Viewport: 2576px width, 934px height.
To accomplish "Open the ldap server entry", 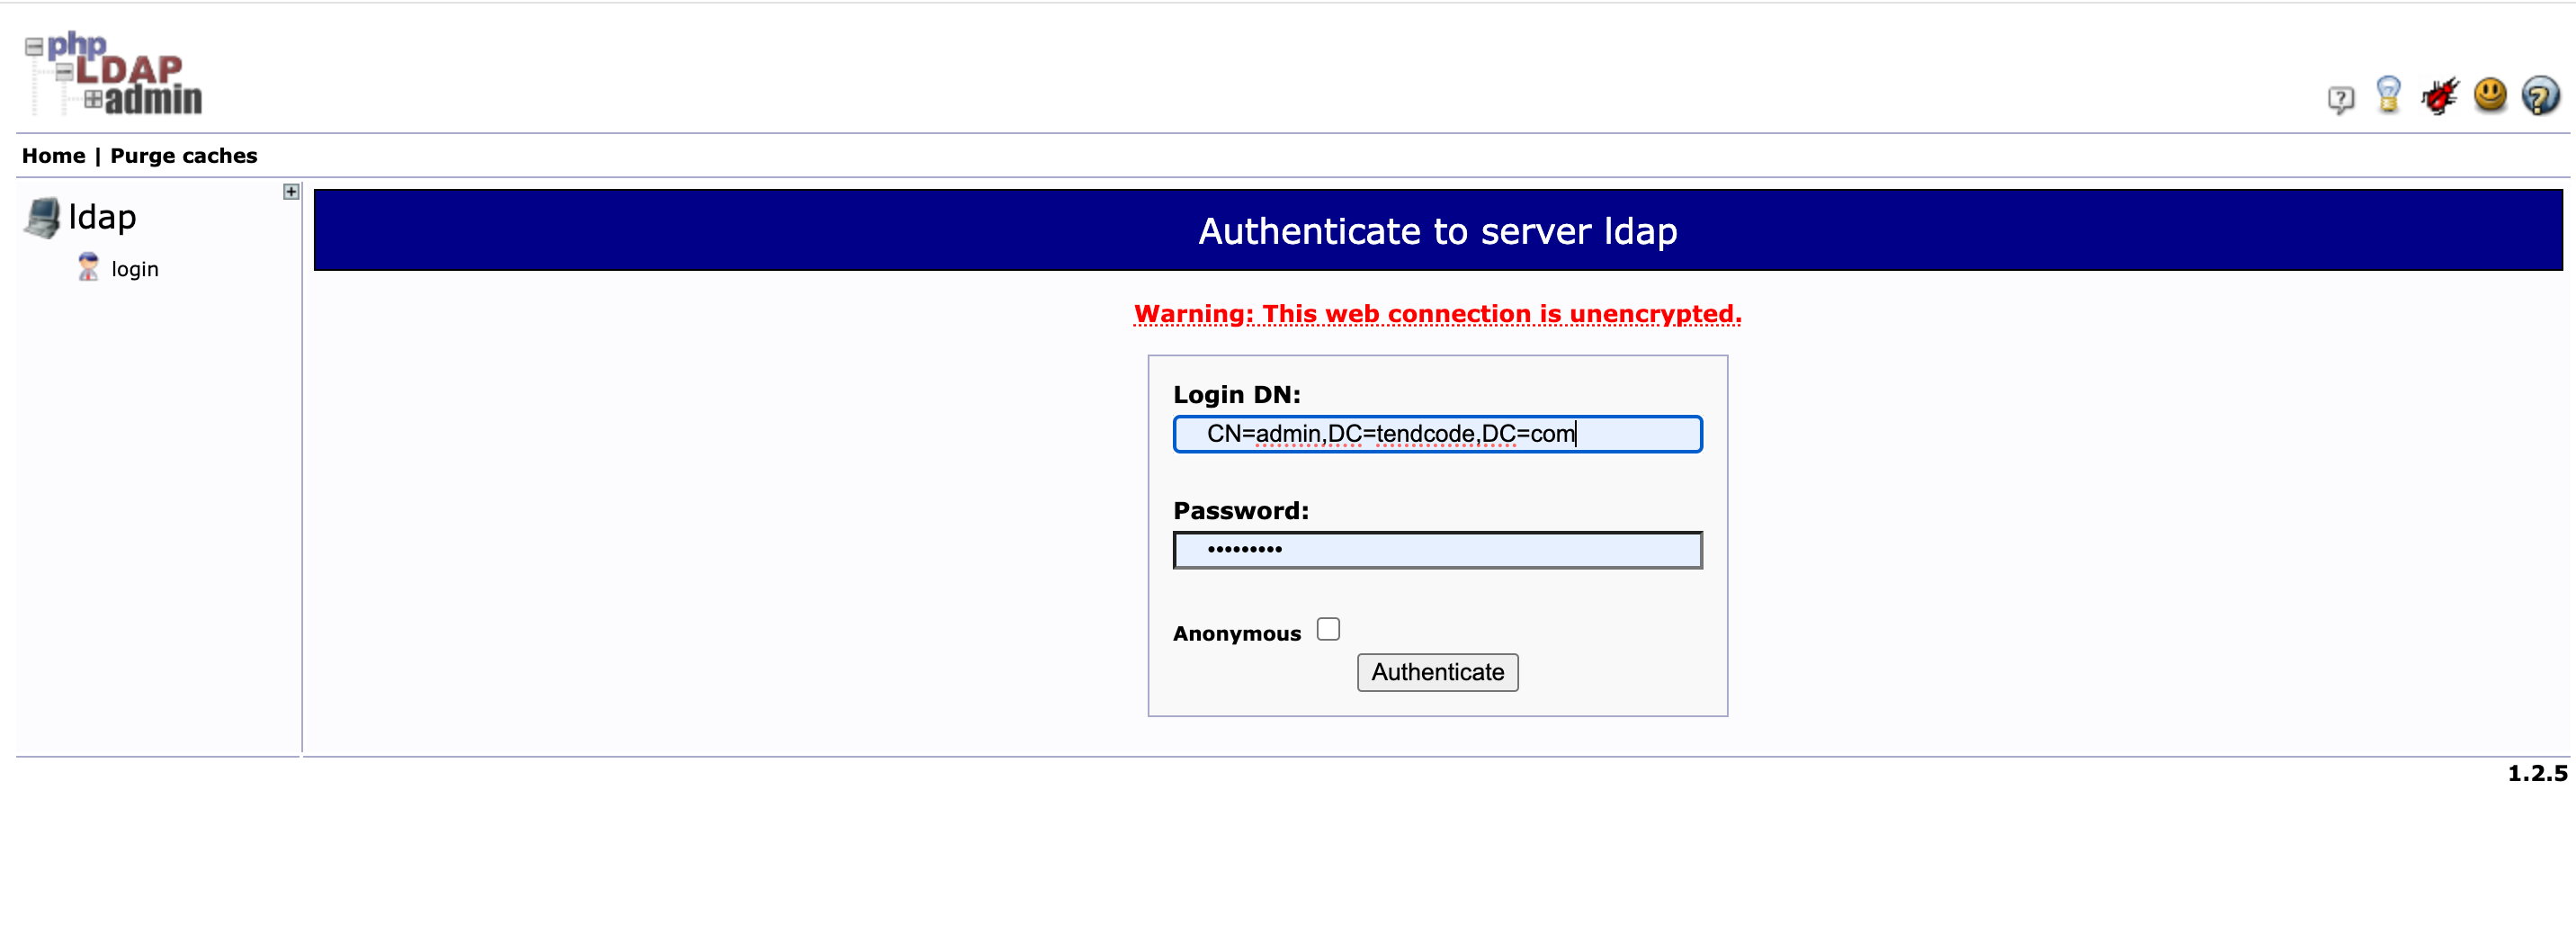I will (102, 217).
